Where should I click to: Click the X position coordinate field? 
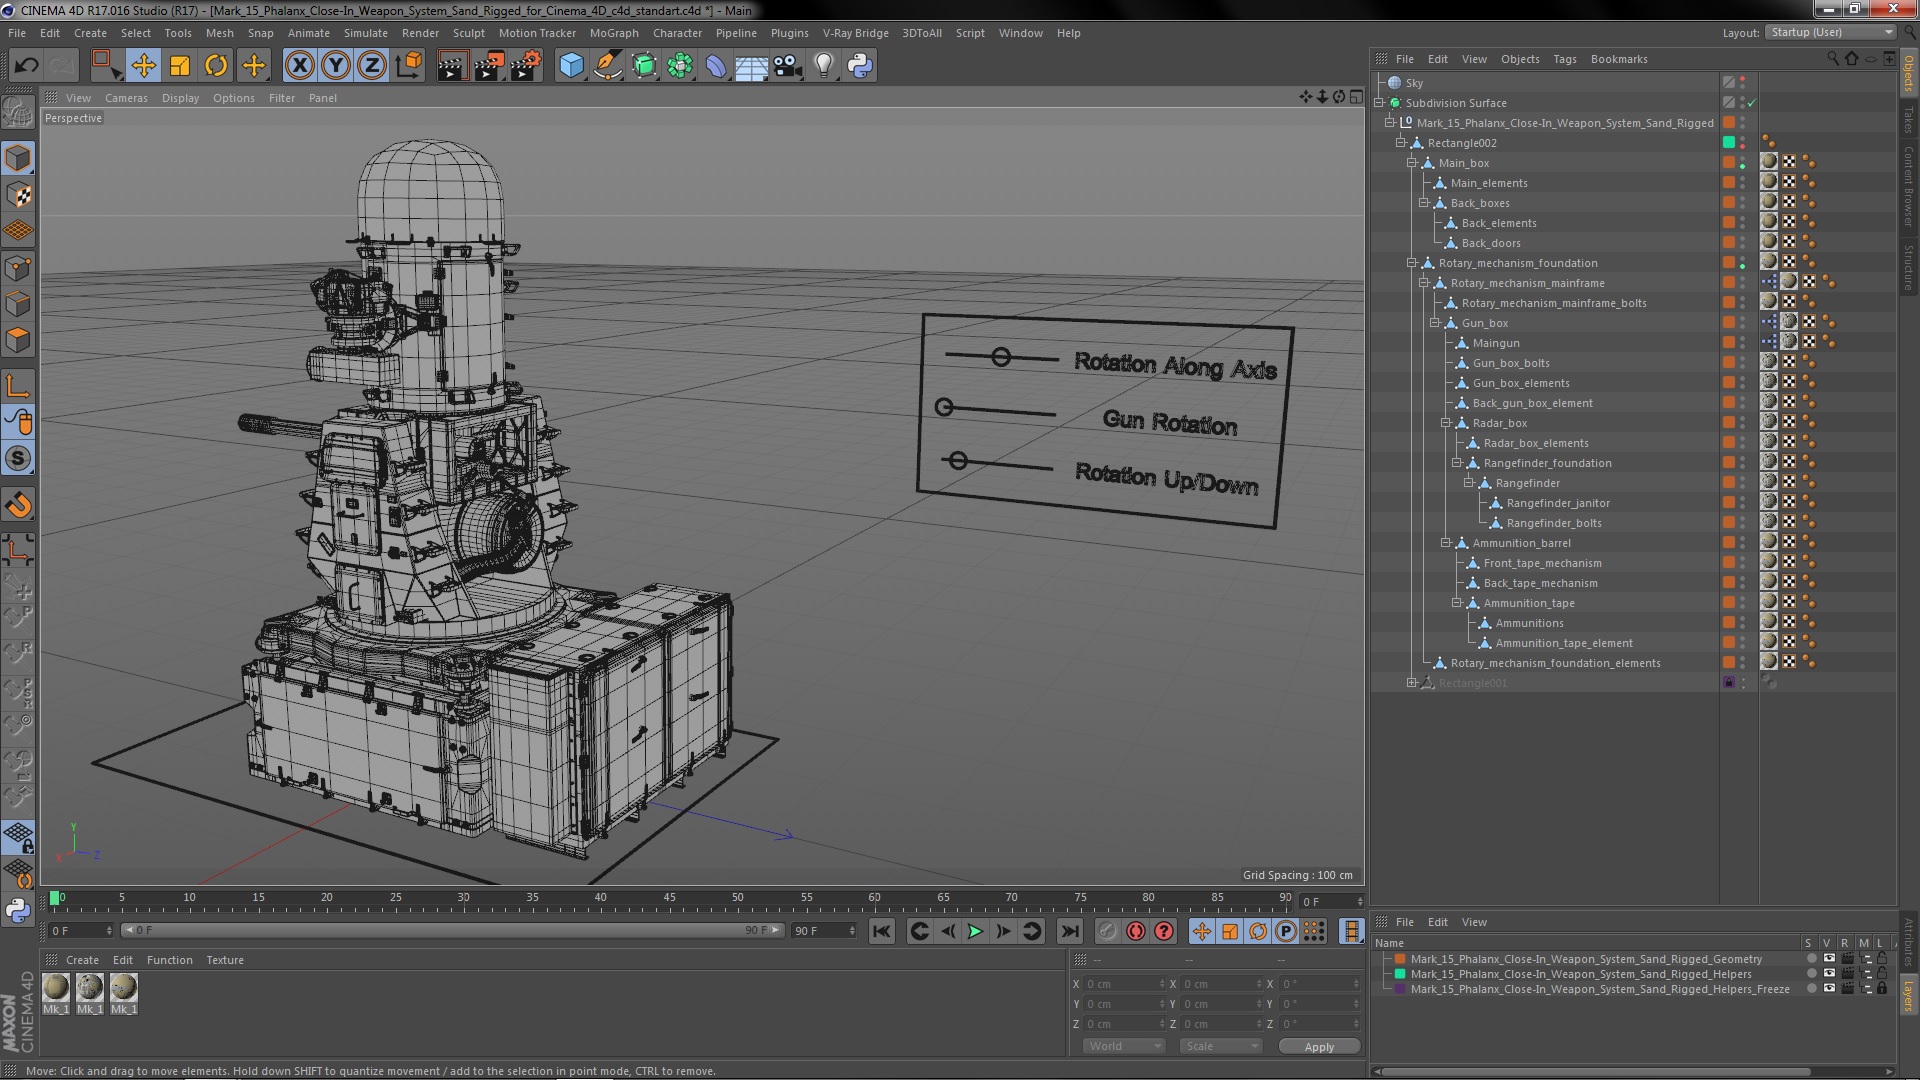point(1125,984)
